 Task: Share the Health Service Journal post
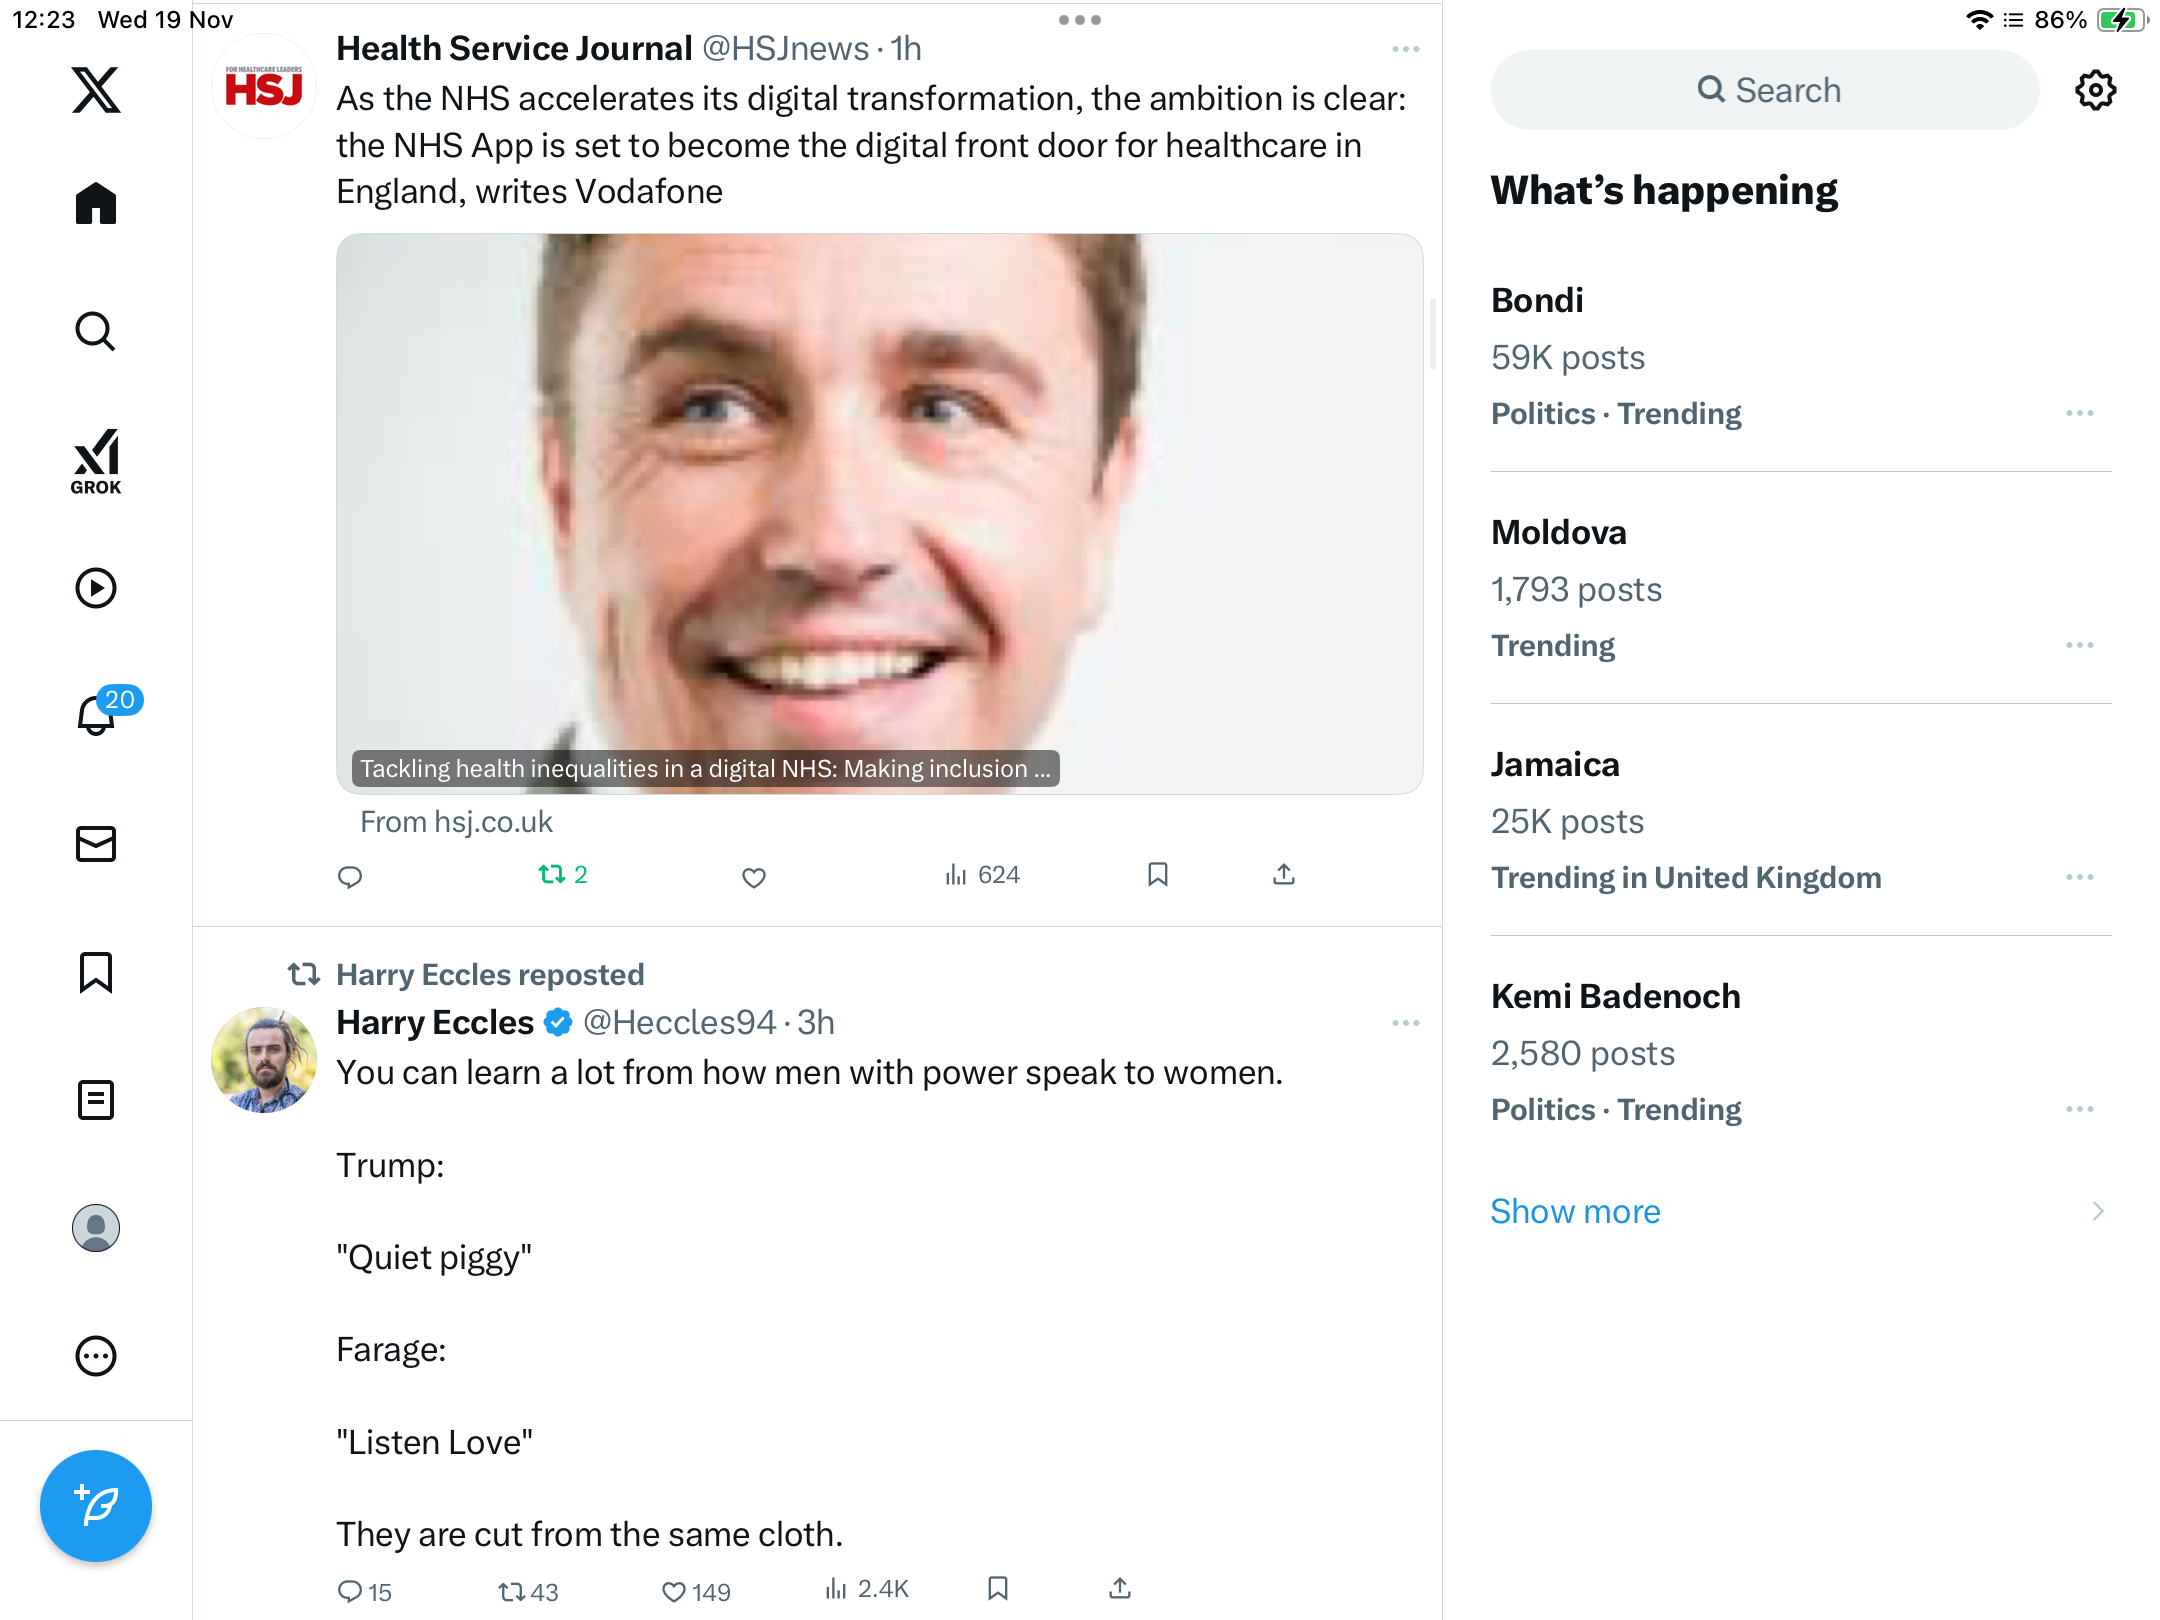coord(1284,875)
